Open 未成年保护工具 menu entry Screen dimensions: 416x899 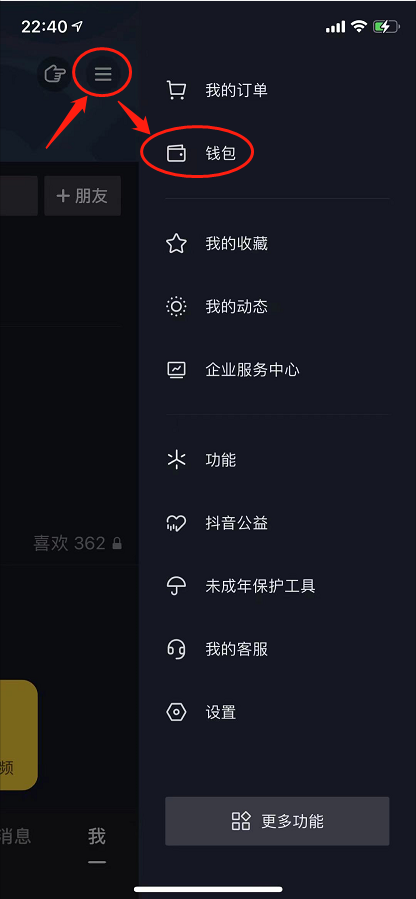tap(277, 587)
